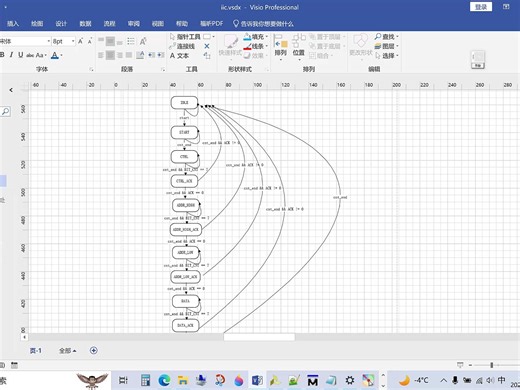Toggle strikethrough abc formatting
The image size is (520, 390).
30,55
